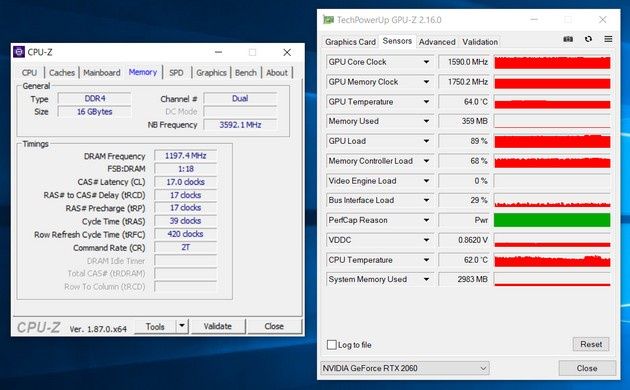Open Validation tab in GPU-Z

(x=480, y=42)
